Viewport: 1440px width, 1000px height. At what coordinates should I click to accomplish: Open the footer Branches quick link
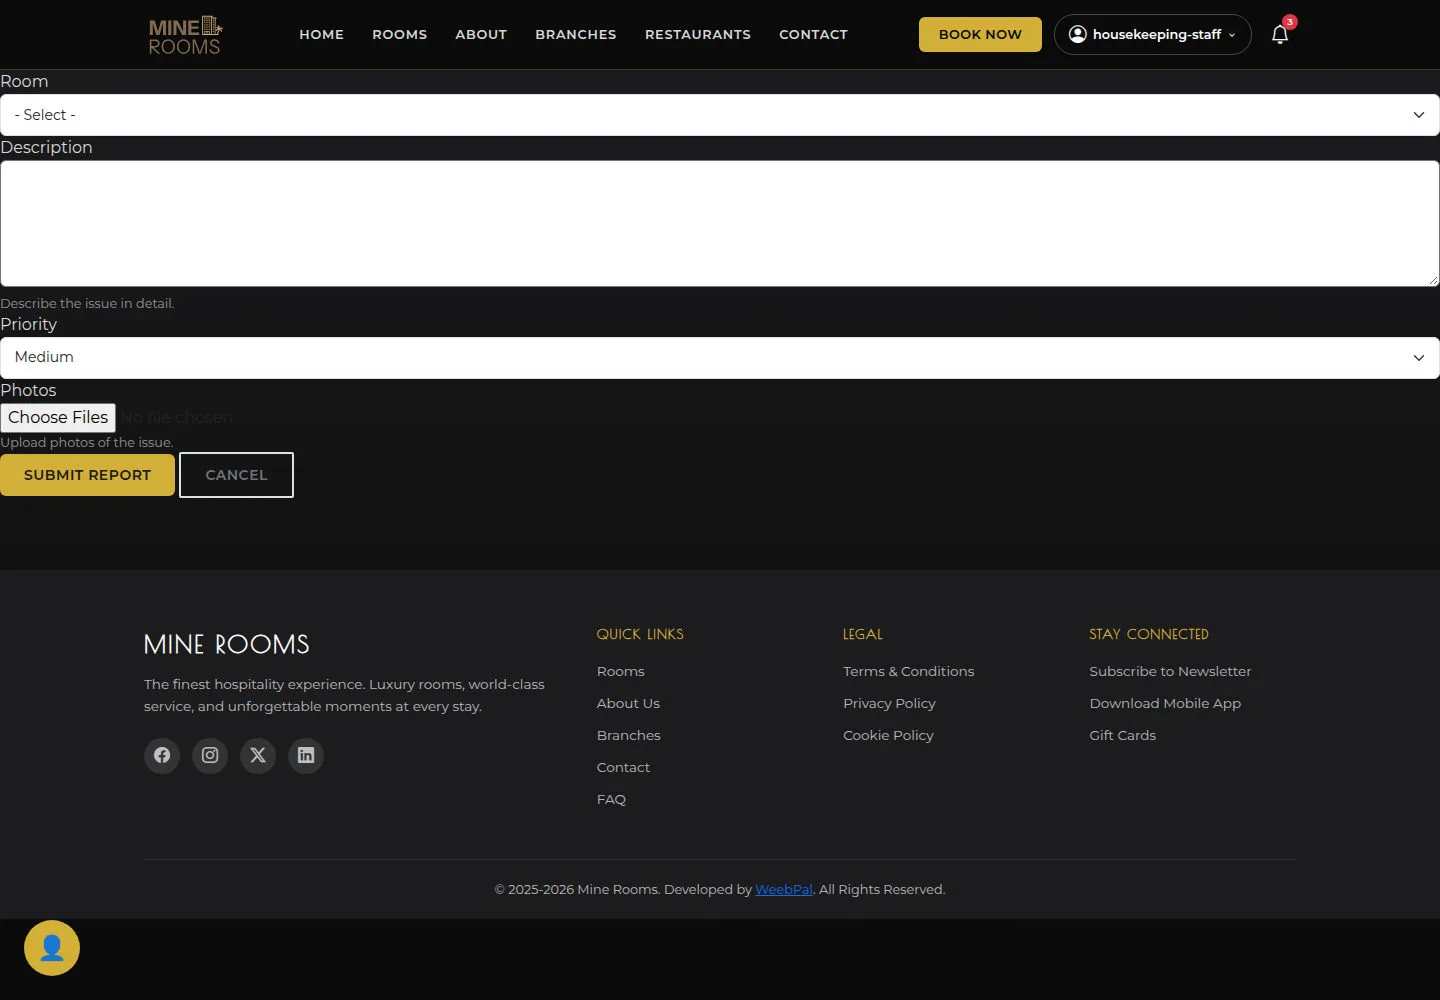[x=629, y=735]
